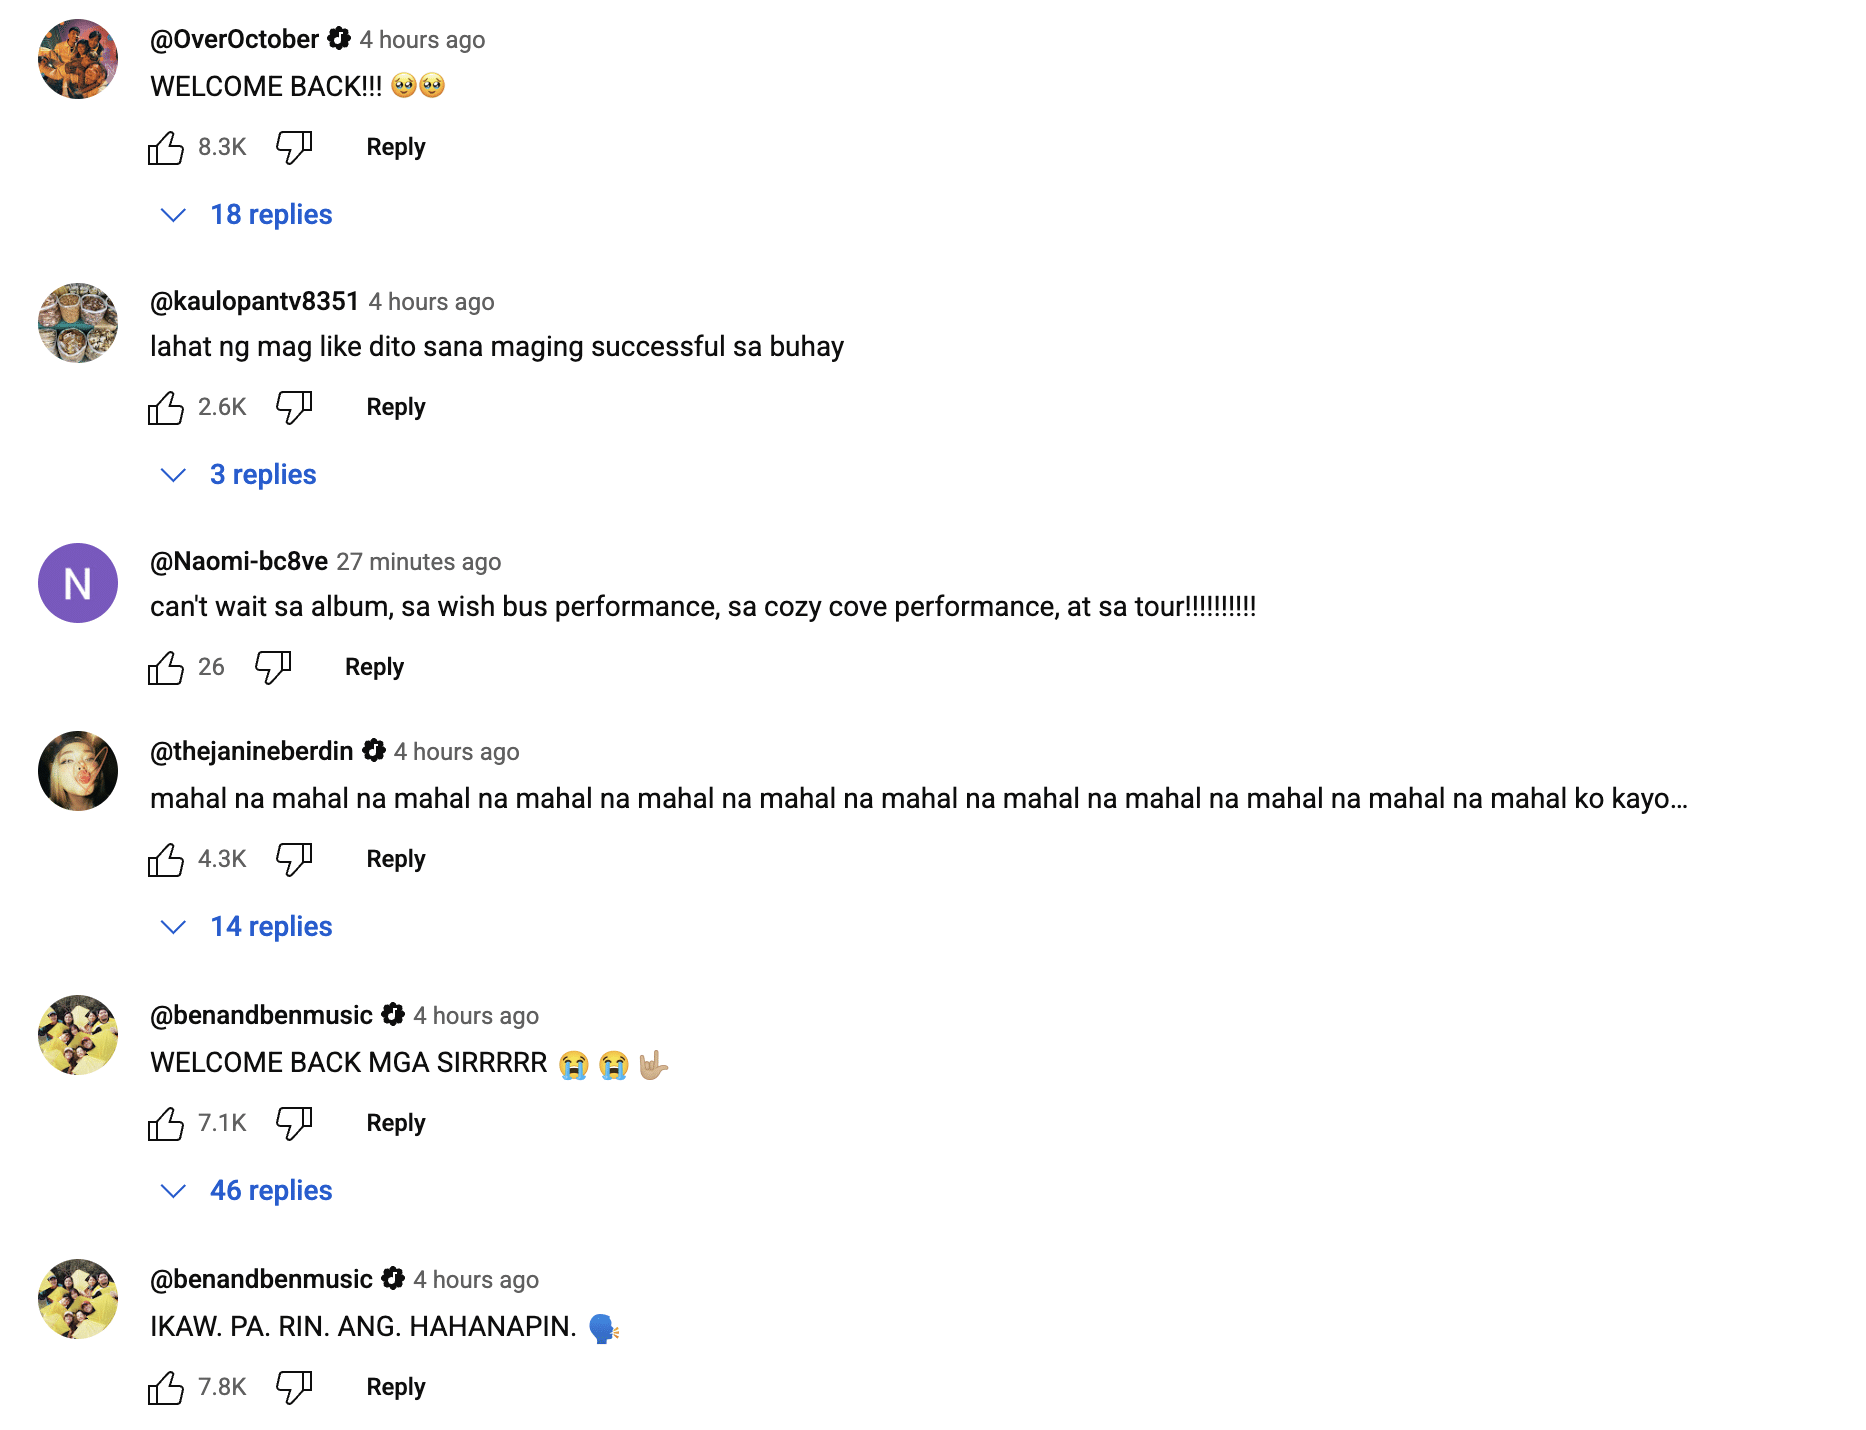Reply to @Naomi-bc8ve's comment
The height and width of the screenshot is (1430, 1866).
coord(373,667)
